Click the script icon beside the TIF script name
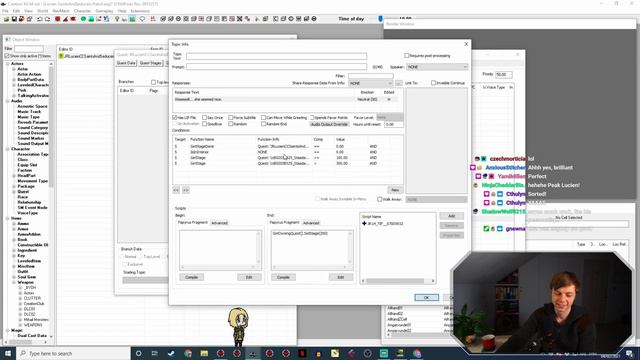Image resolution: width=640 pixels, height=360 pixels. click(x=364, y=223)
